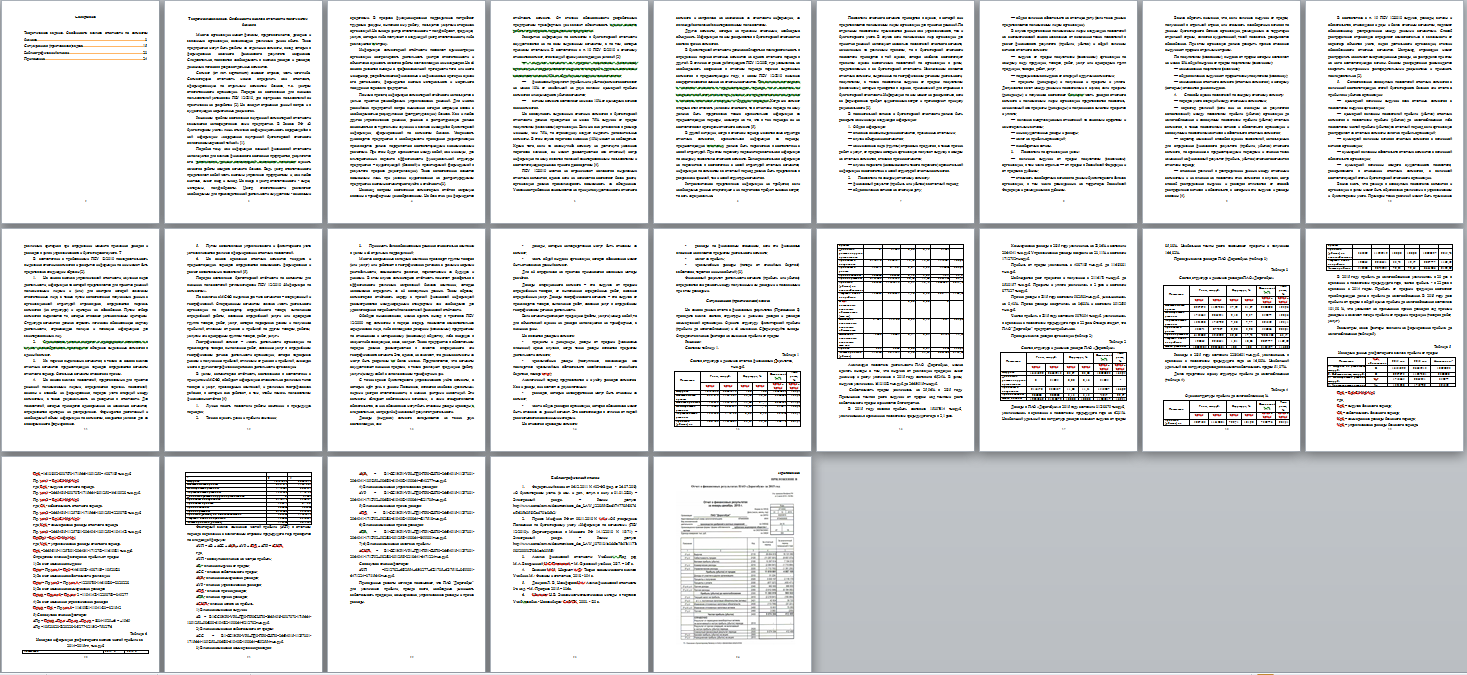This screenshot has height=675, width=1467.
Task: Click the last orange-underlined contents entry
Action: (84, 59)
